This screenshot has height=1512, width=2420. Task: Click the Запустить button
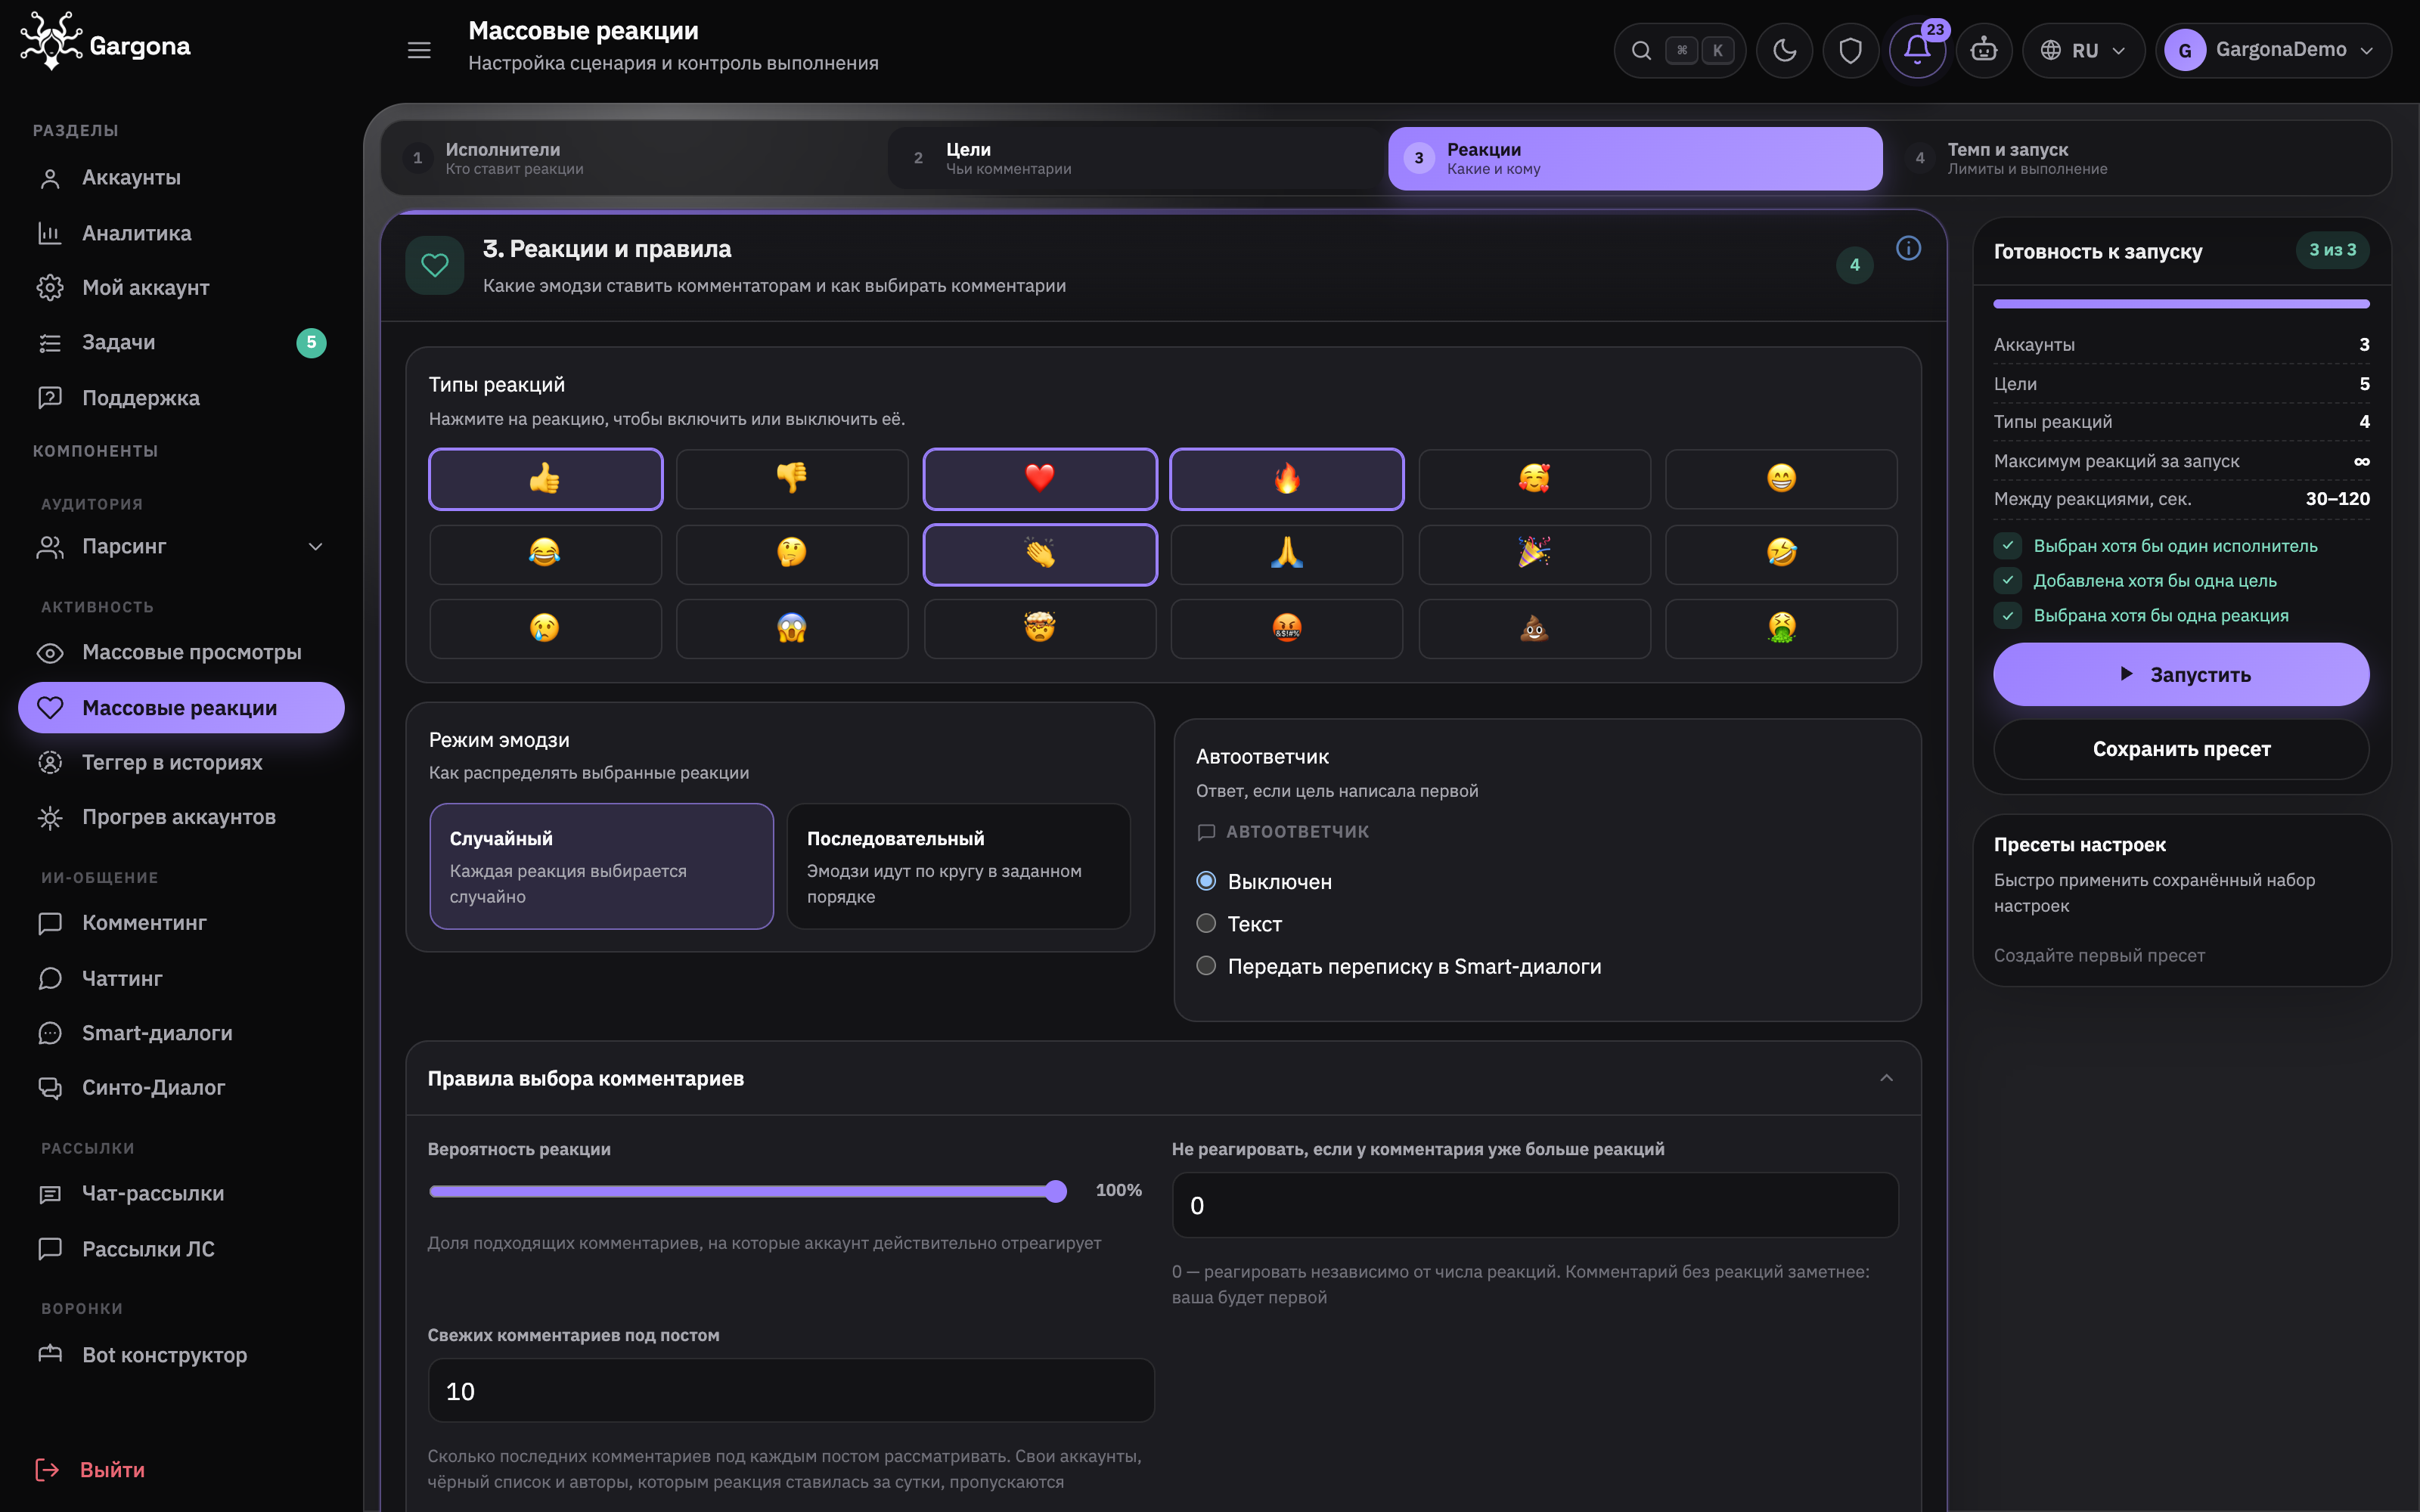click(2181, 674)
